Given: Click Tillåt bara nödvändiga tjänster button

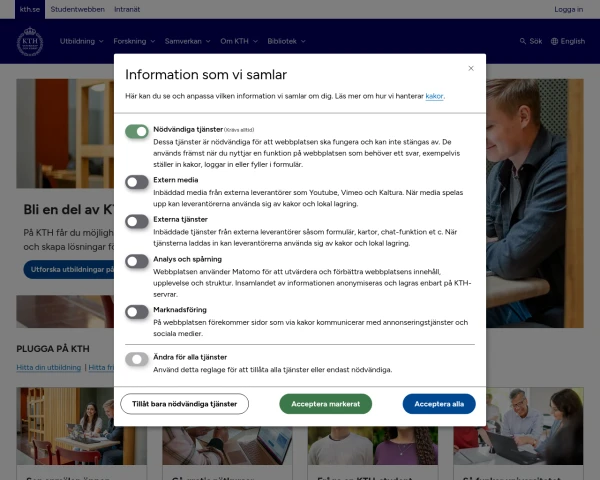Looking at the screenshot, I should pyautogui.click(x=184, y=404).
